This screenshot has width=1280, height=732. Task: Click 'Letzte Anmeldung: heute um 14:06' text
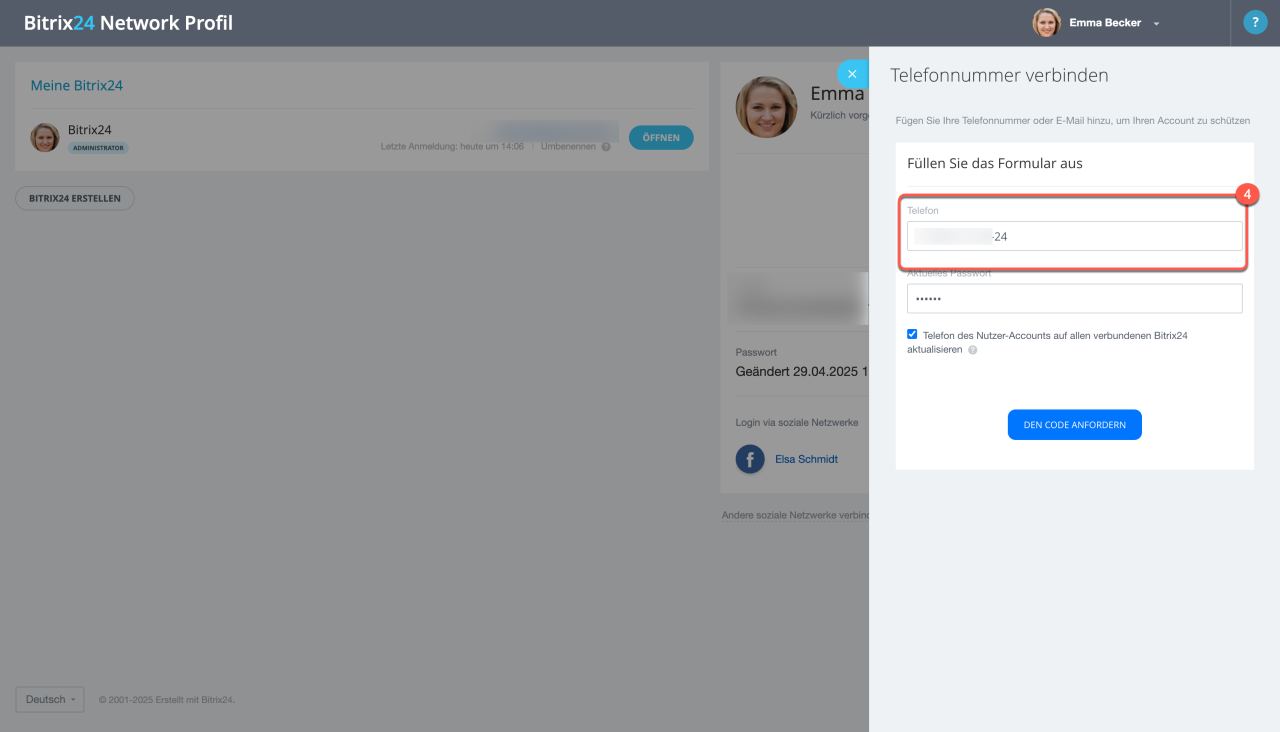pos(452,146)
